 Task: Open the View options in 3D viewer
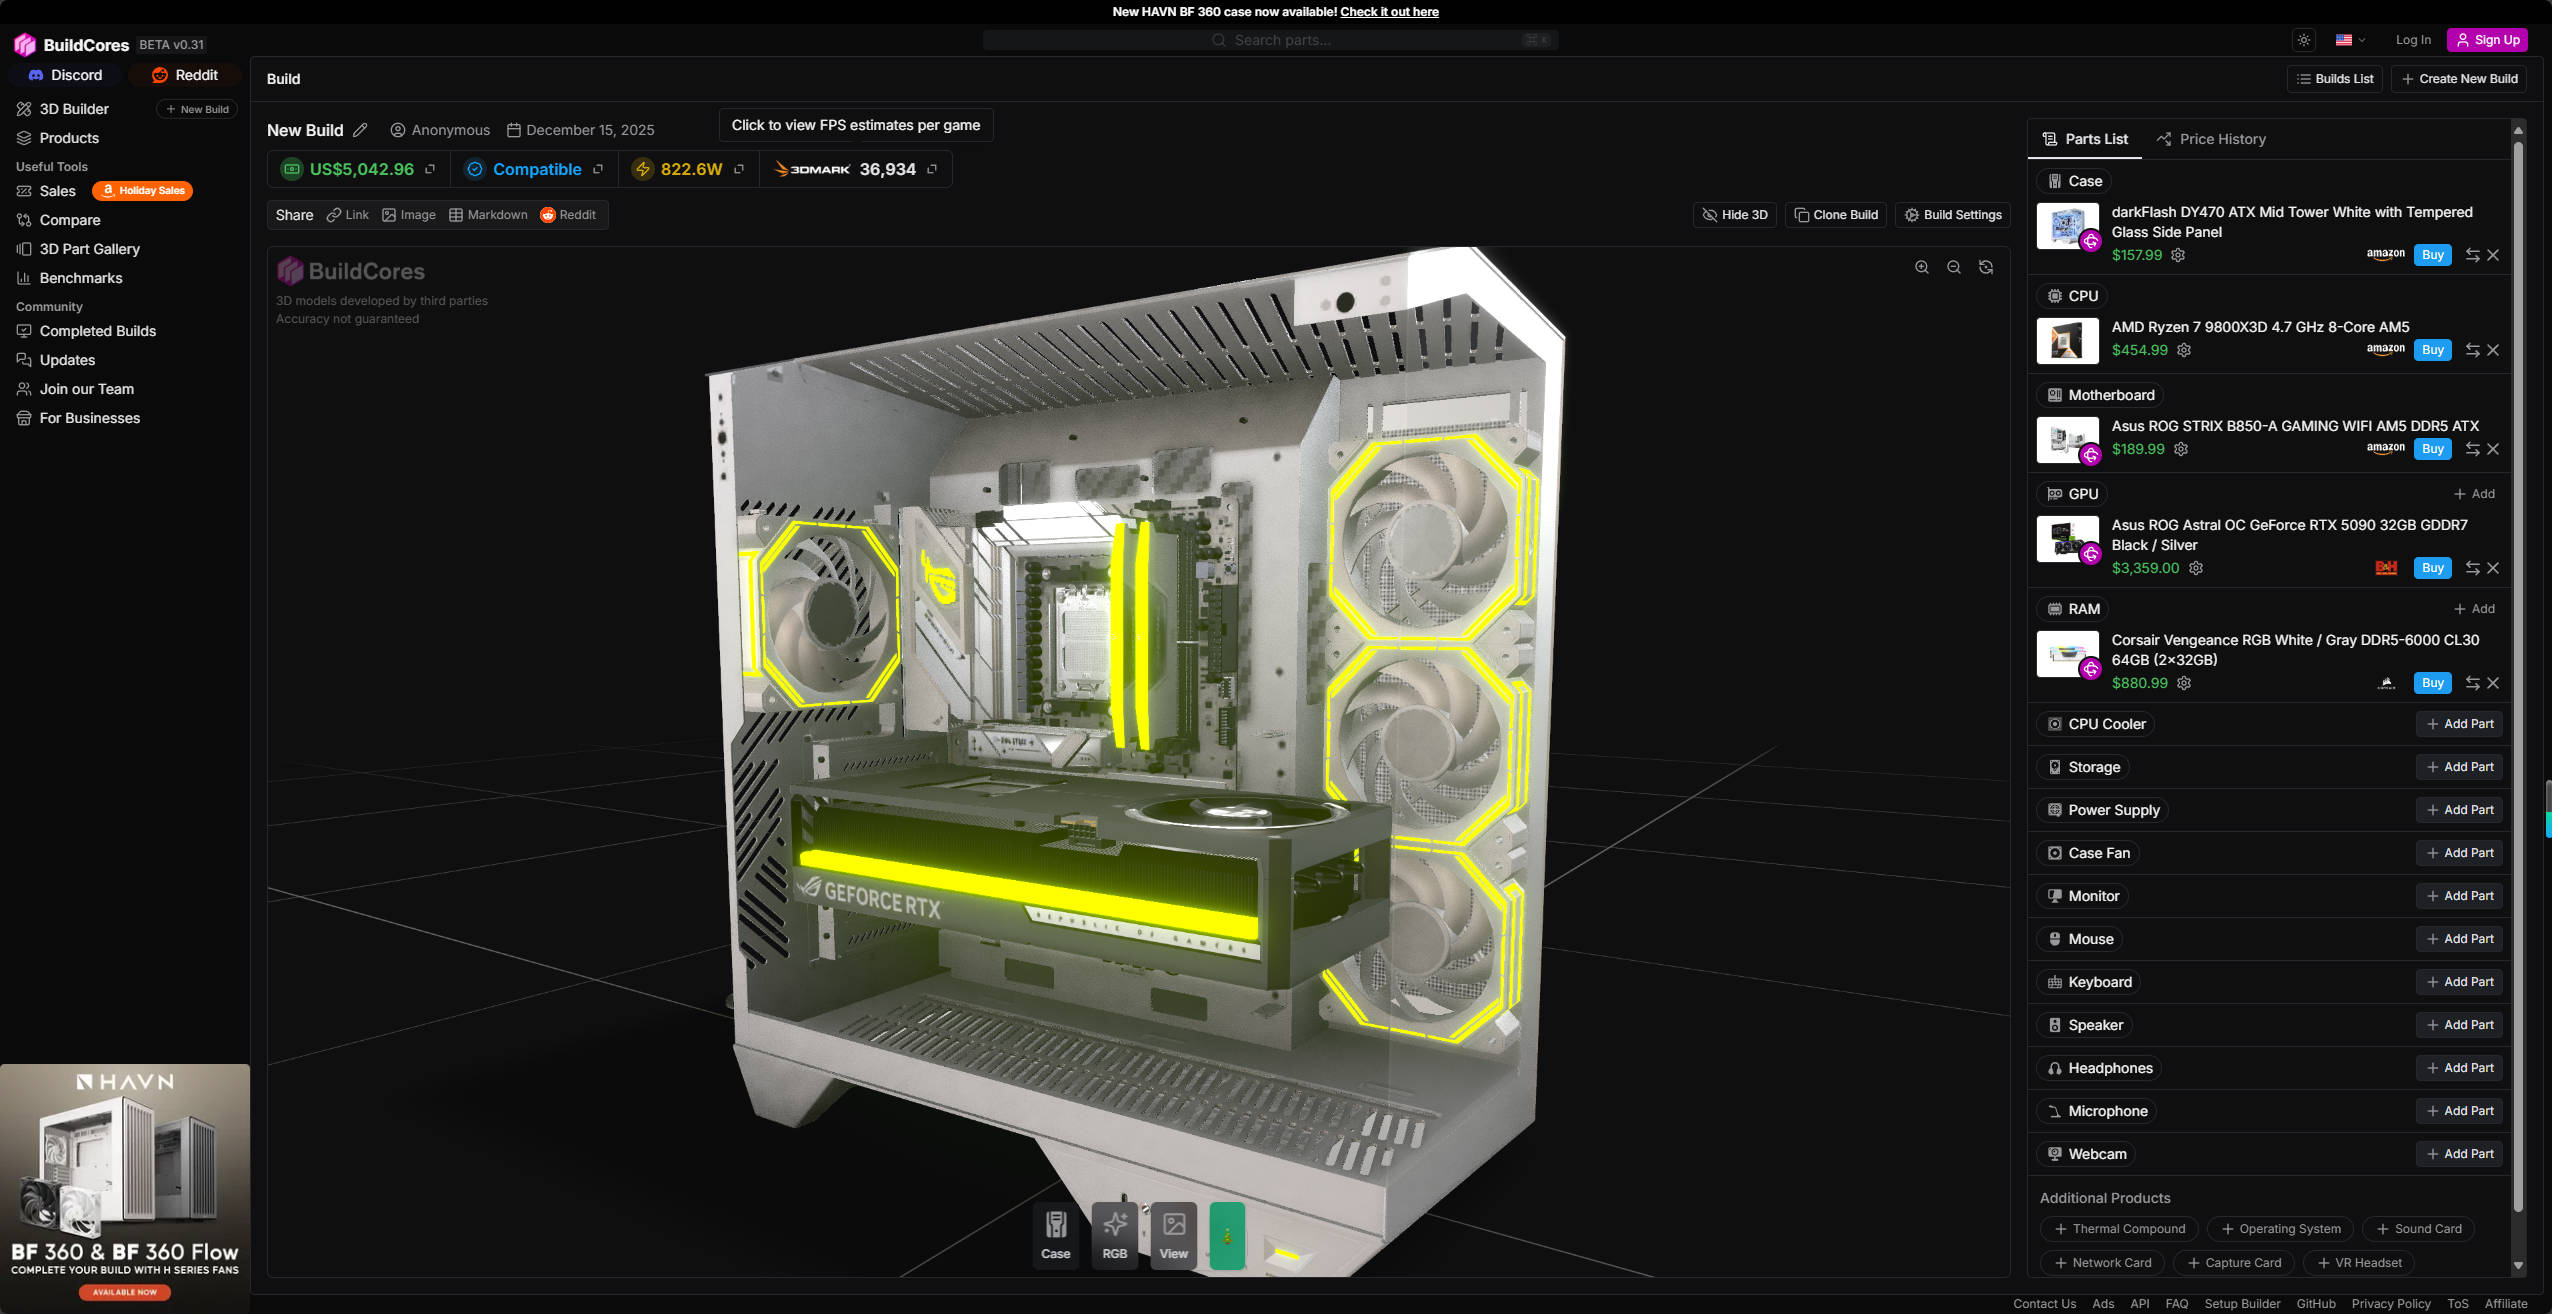coord(1173,1234)
